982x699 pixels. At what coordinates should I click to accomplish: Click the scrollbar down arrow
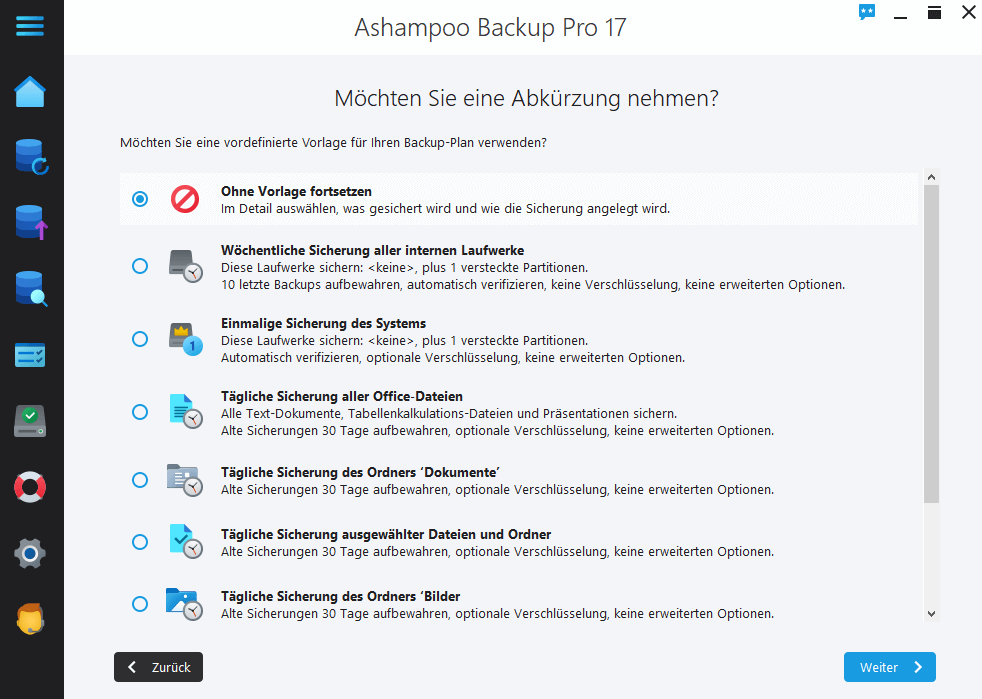point(931,613)
